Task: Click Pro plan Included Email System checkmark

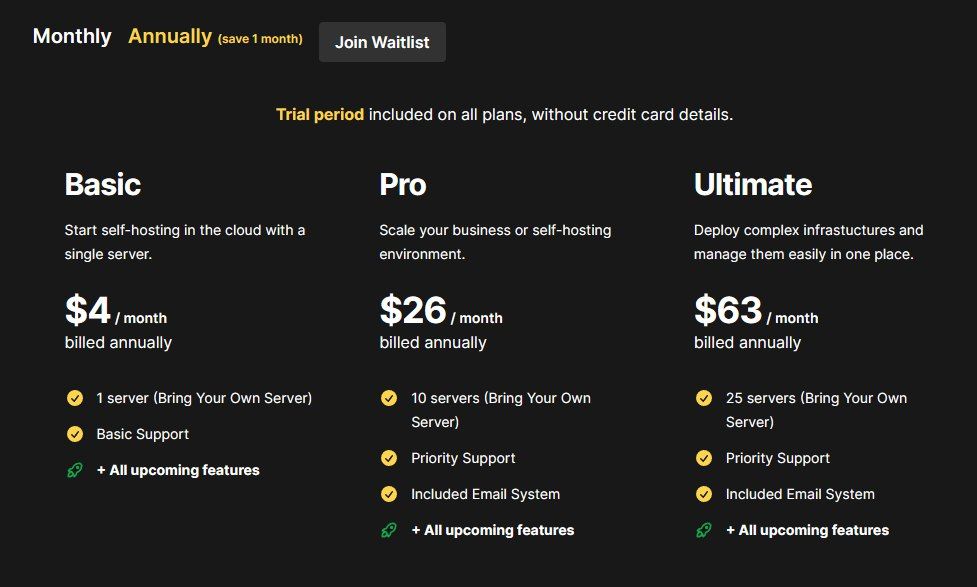Action: (389, 495)
